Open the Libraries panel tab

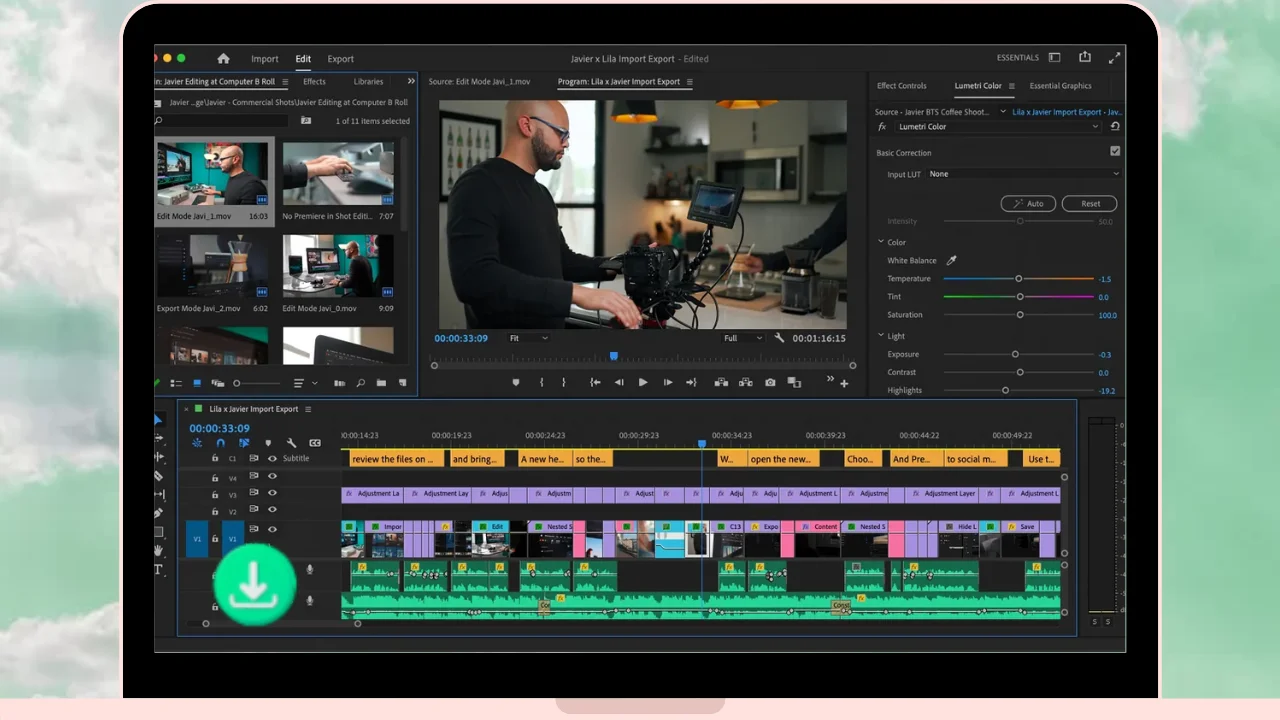(368, 82)
